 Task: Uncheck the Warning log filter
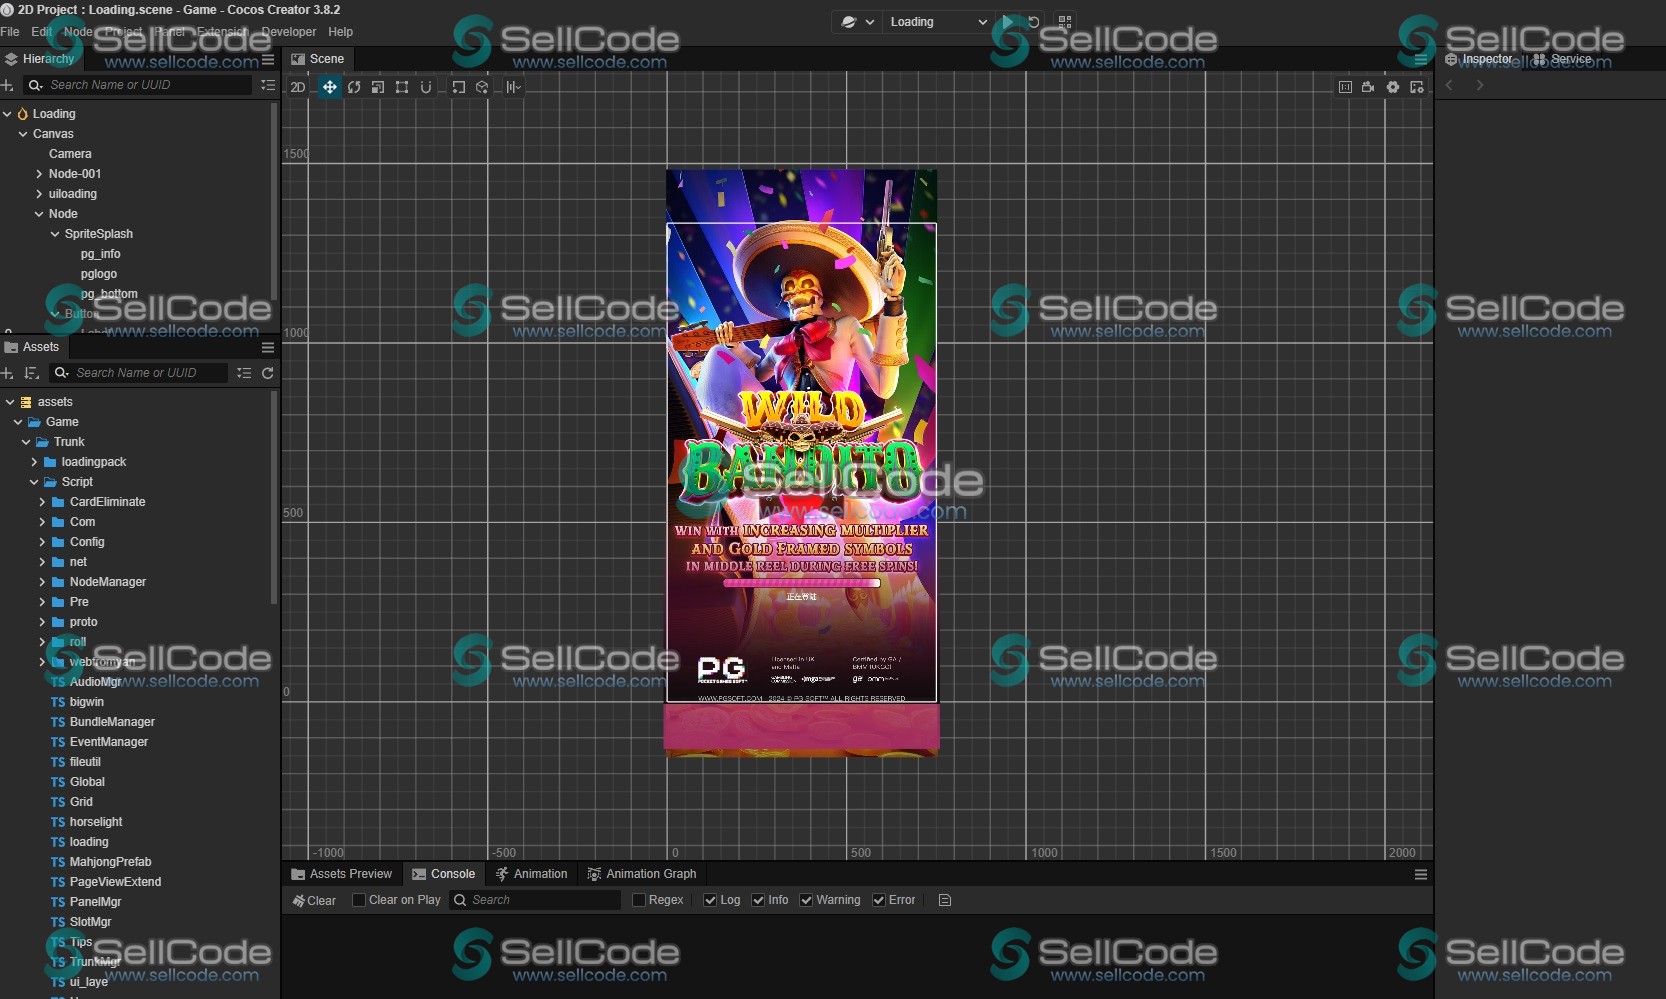[806, 900]
